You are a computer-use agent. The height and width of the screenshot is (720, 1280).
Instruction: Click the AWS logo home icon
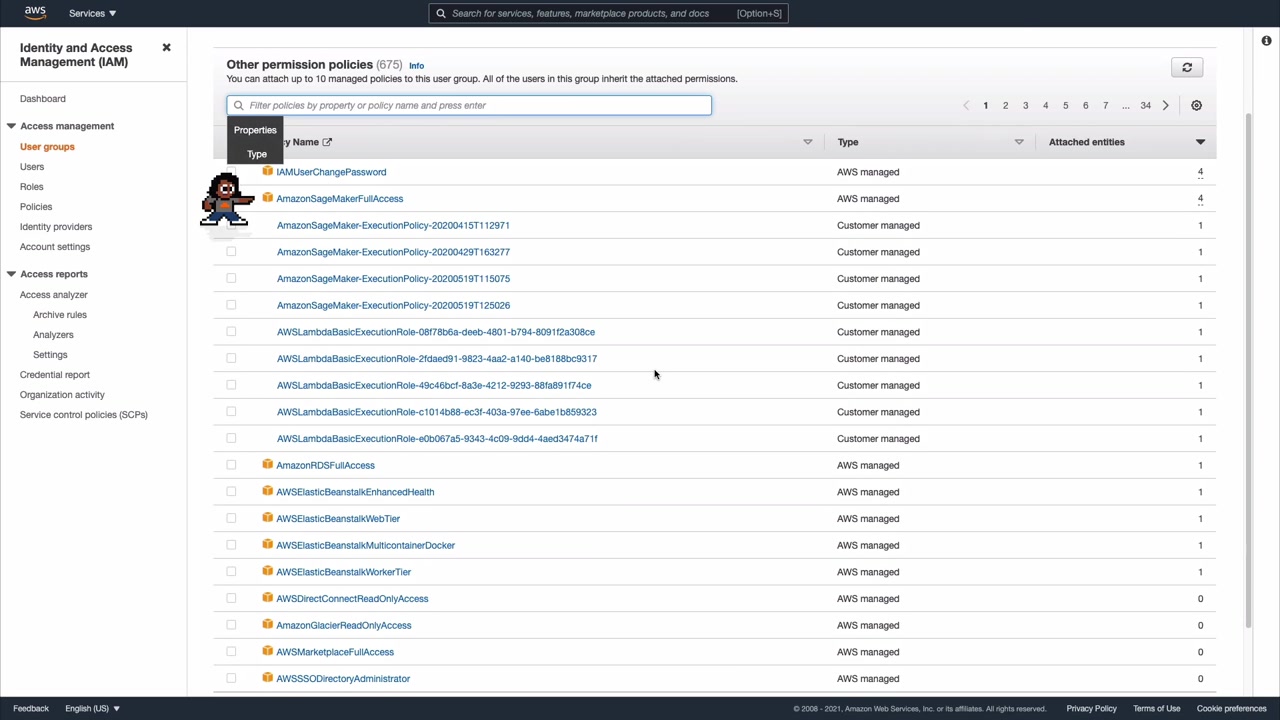click(x=35, y=13)
